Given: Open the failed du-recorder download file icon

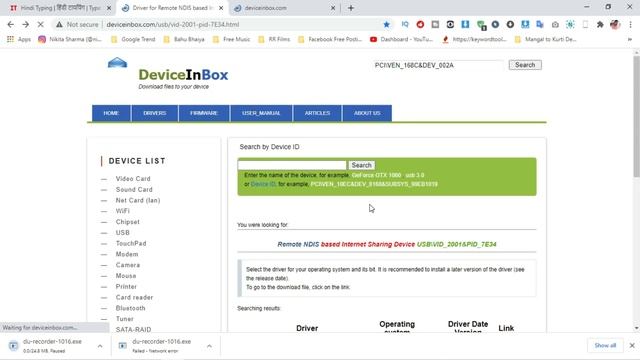Looking at the screenshot, I should [x=122, y=346].
